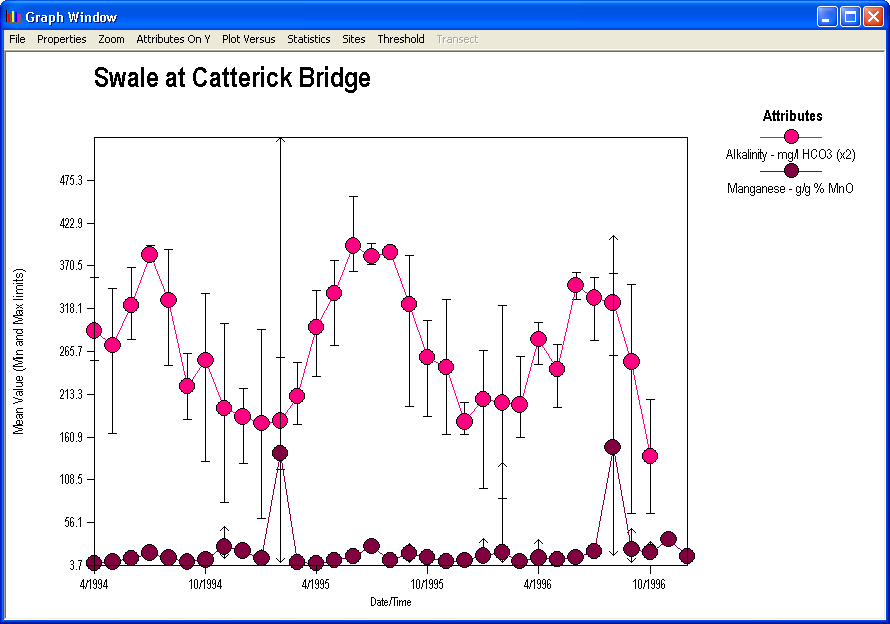Open the Statistics menu
Viewport: 890px width, 624px height.
pyautogui.click(x=308, y=39)
